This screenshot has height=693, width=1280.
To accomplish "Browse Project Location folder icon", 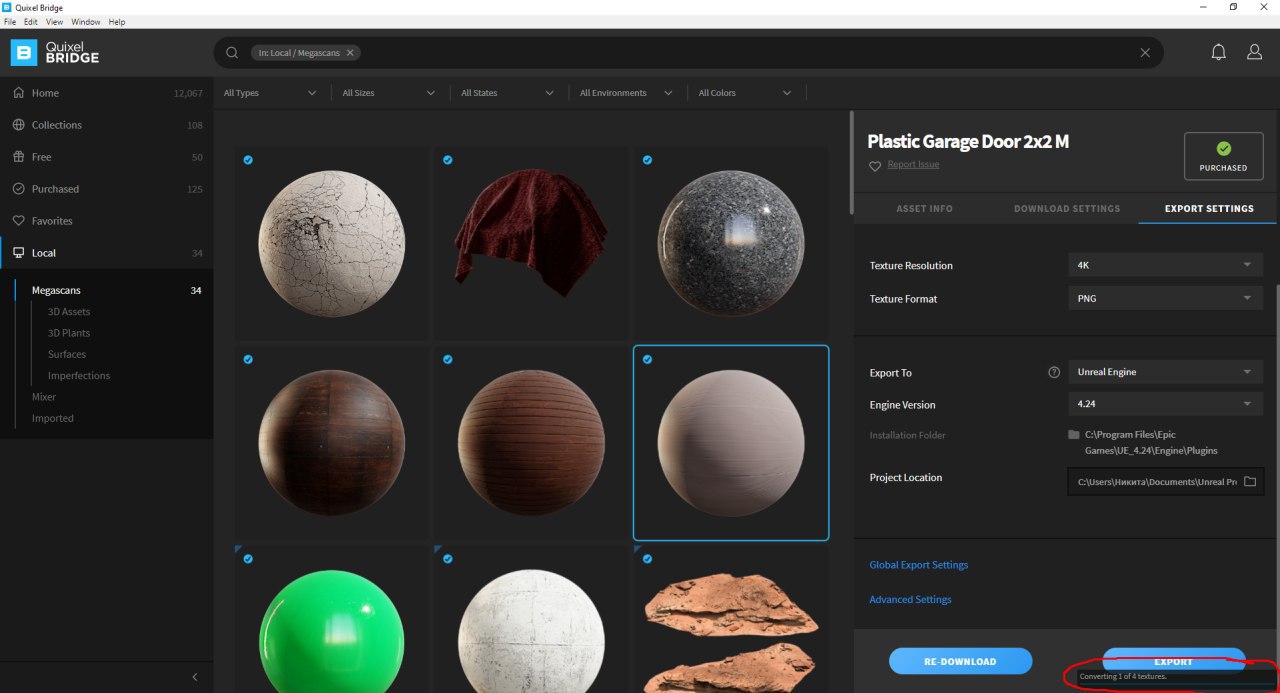I will click(1250, 482).
